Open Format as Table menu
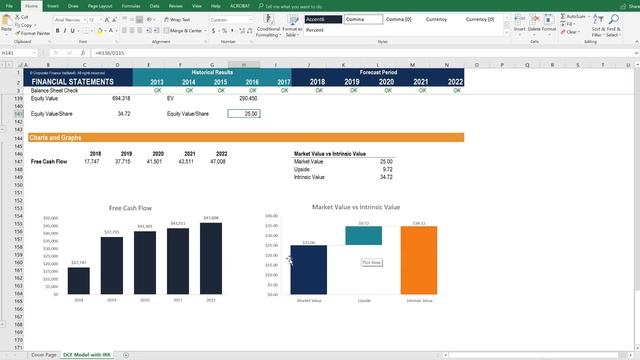This screenshot has height=360, width=640. tap(292, 26)
